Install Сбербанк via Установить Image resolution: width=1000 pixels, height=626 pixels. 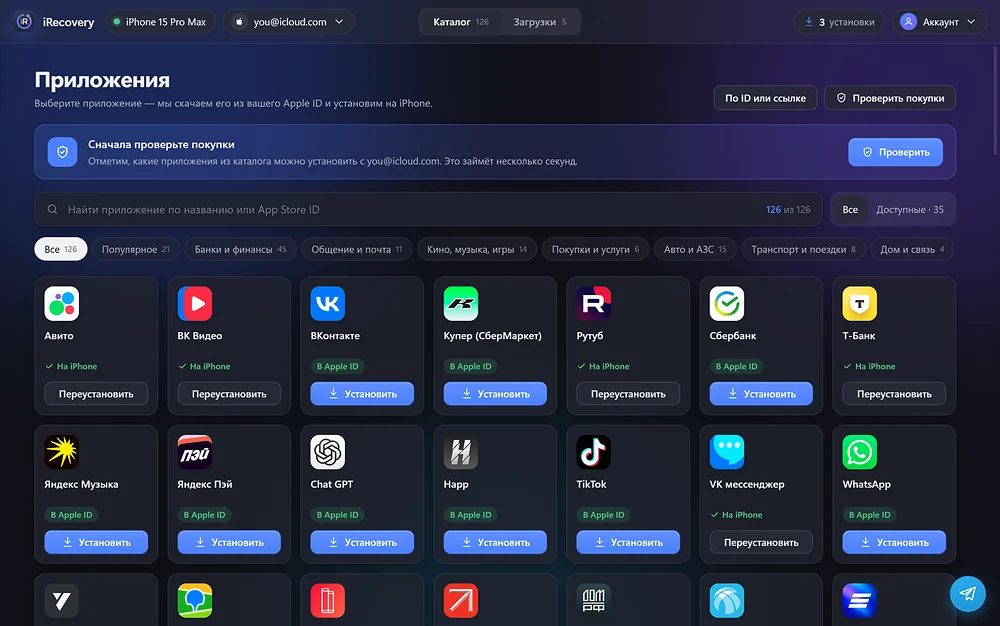[761, 393]
